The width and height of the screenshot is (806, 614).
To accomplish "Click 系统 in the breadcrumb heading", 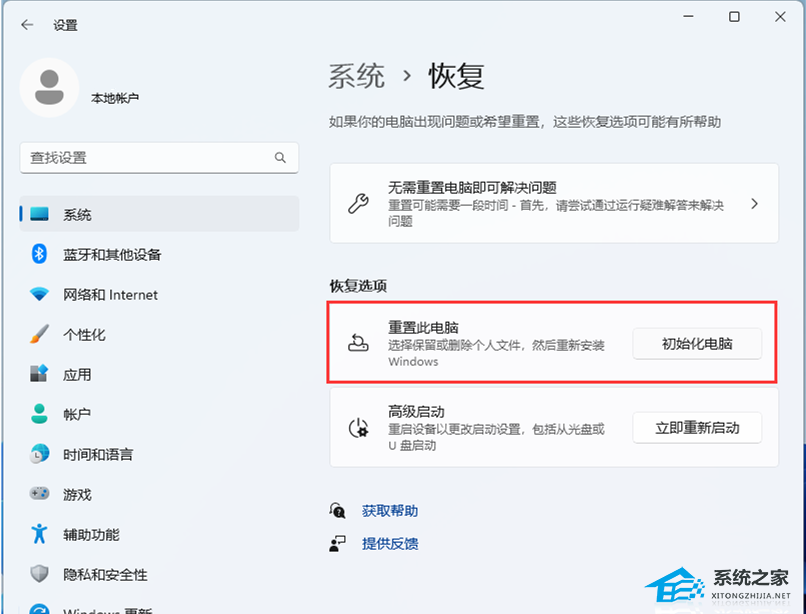I will (357, 76).
